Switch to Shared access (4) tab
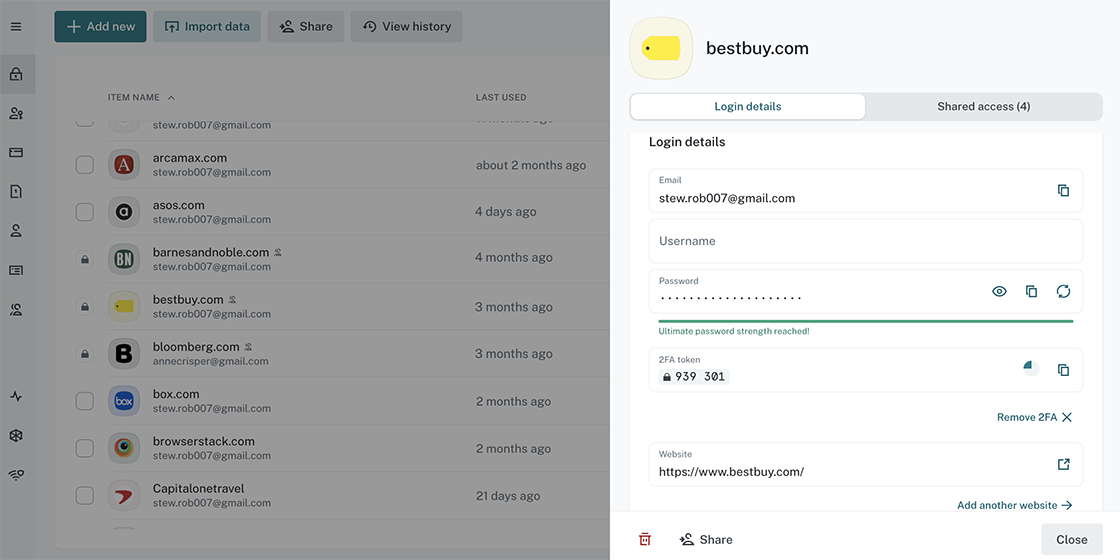The width and height of the screenshot is (1120, 560). click(x=983, y=106)
